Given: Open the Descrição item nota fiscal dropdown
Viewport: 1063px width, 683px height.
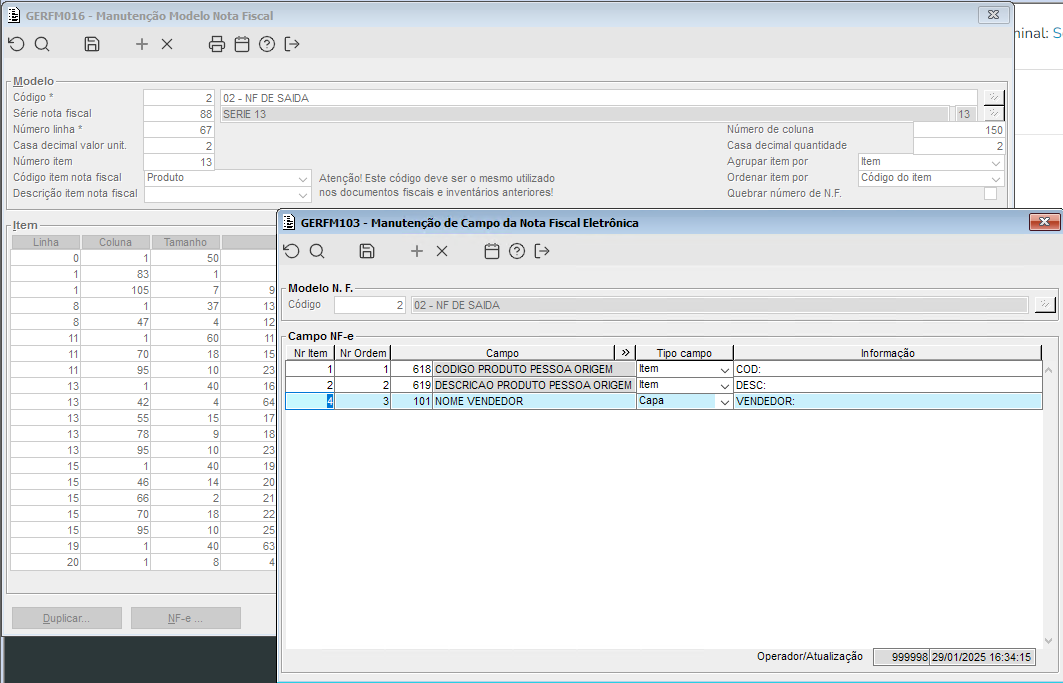Looking at the screenshot, I should [303, 195].
